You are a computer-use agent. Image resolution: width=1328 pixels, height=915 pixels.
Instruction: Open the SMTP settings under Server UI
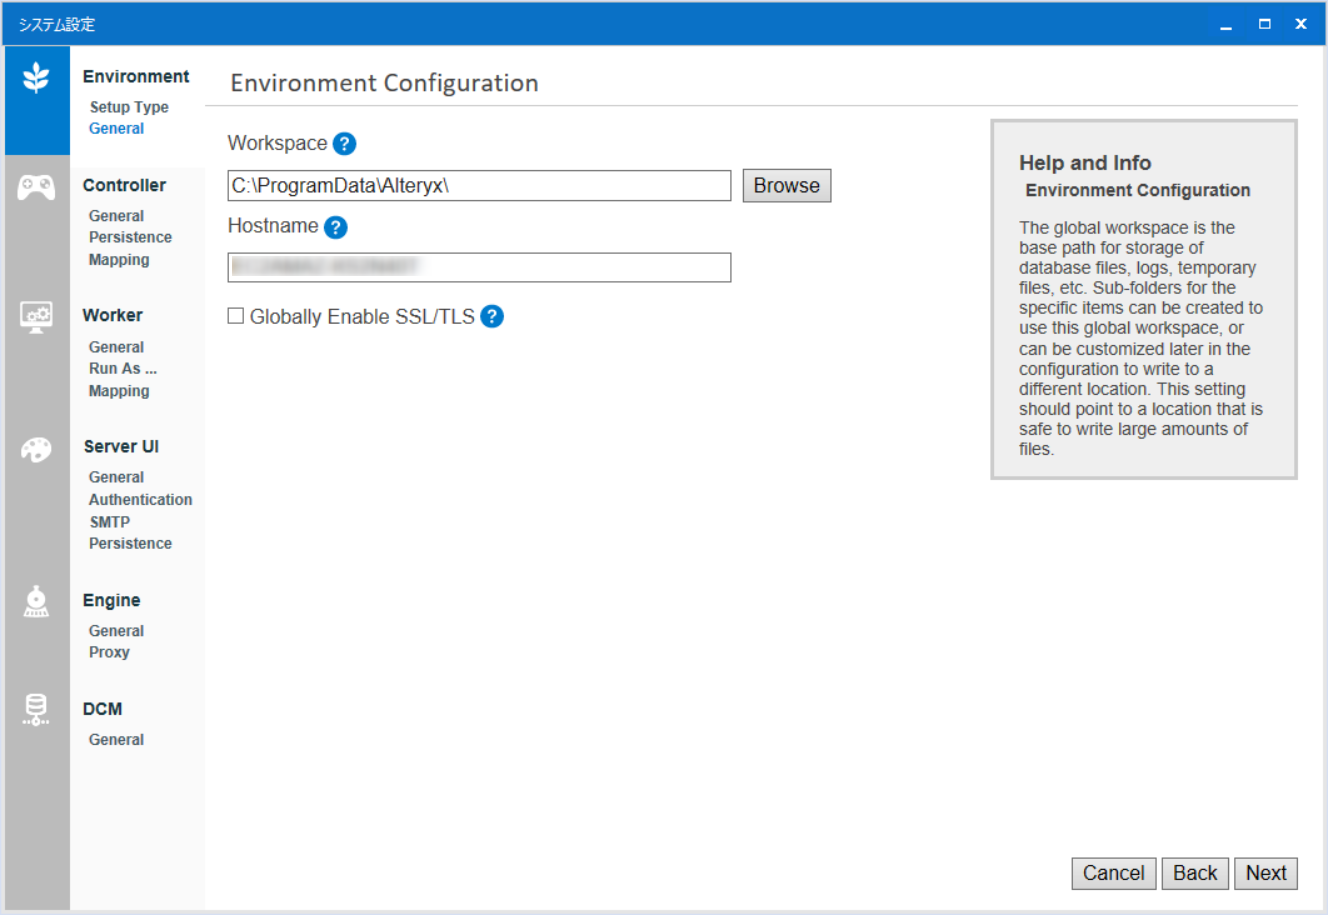pyautogui.click(x=110, y=521)
